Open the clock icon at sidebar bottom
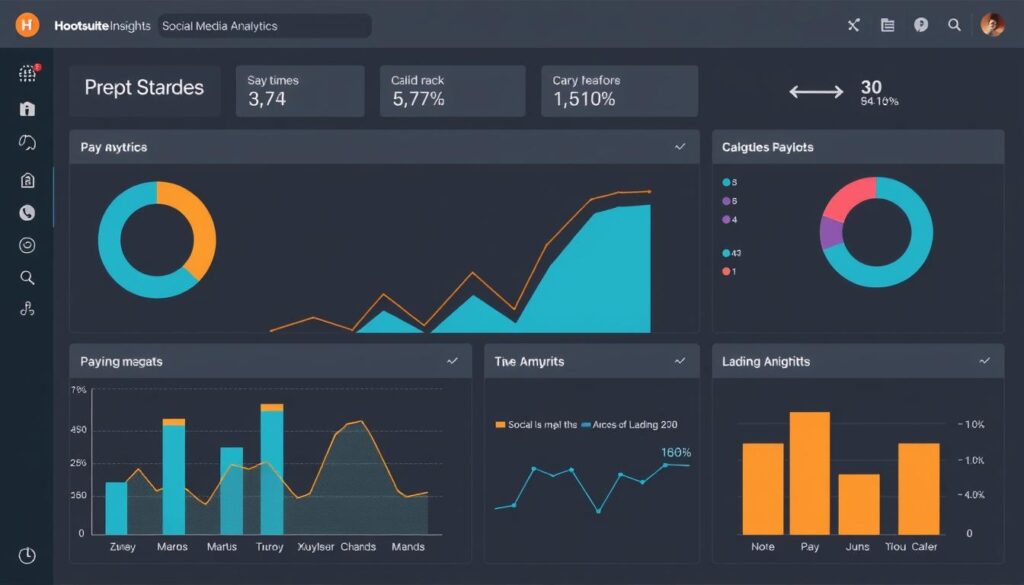 27,555
